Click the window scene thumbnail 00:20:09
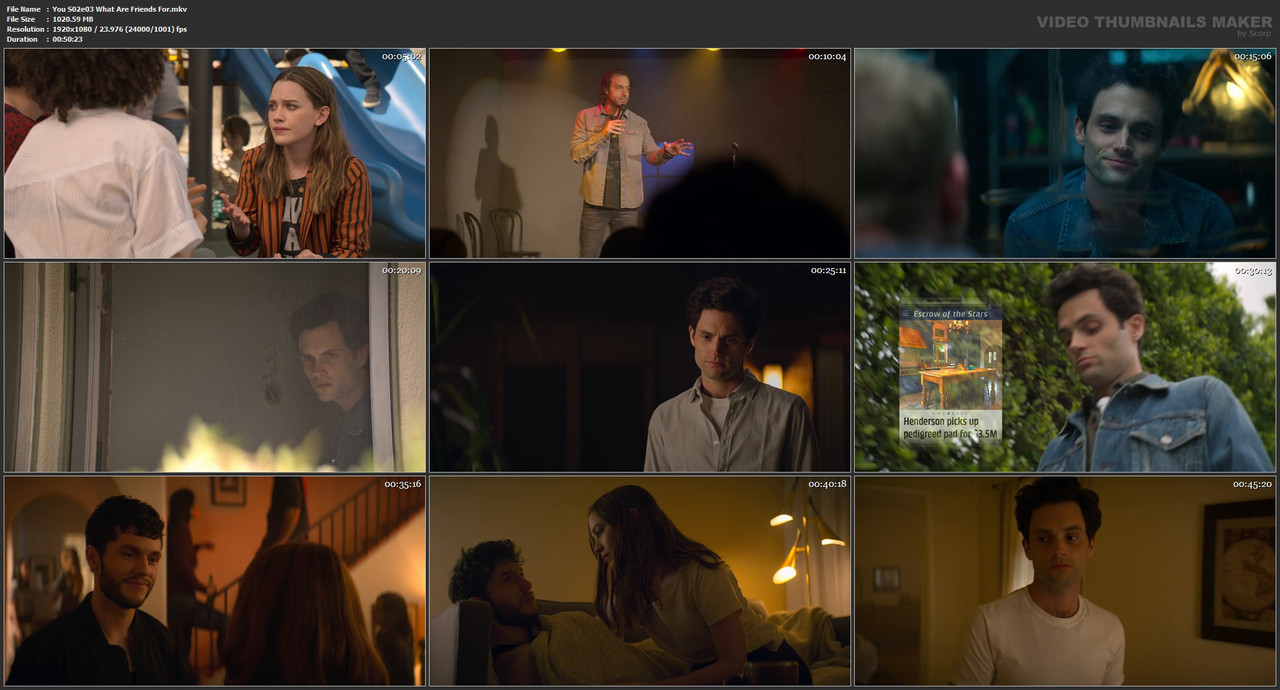The image size is (1280, 690). pyautogui.click(x=215, y=367)
